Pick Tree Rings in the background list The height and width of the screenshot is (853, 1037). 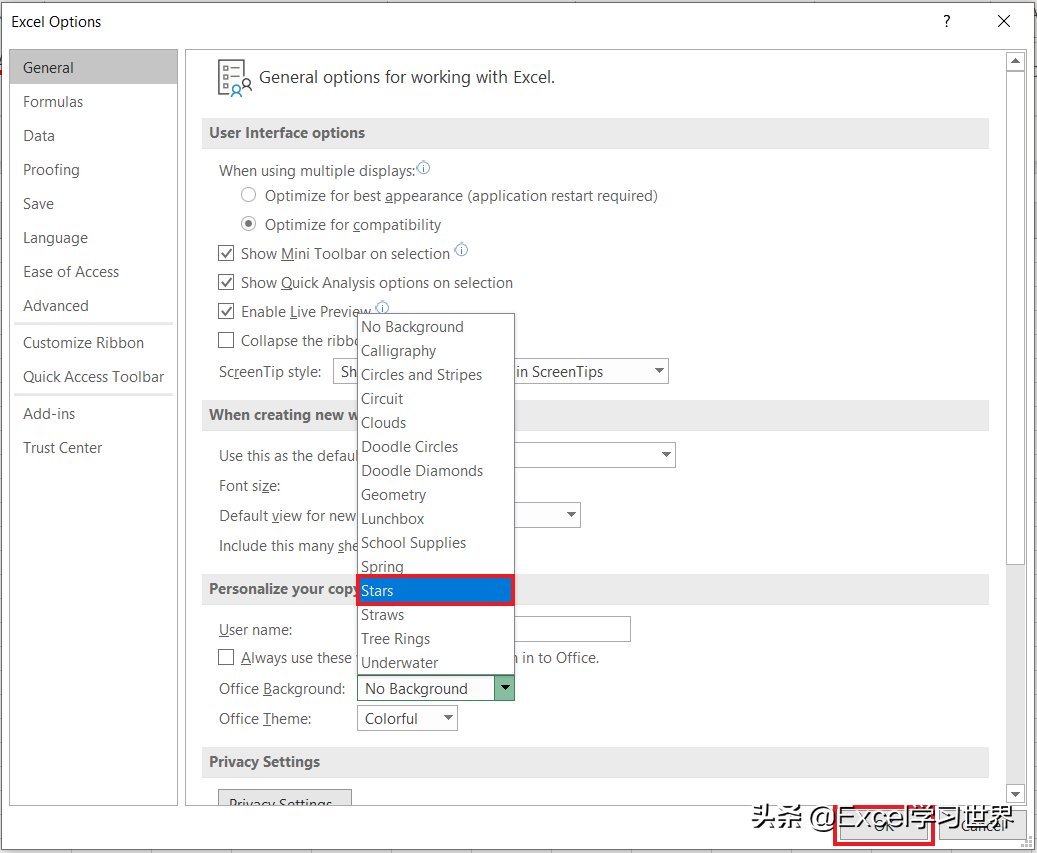click(x=436, y=639)
